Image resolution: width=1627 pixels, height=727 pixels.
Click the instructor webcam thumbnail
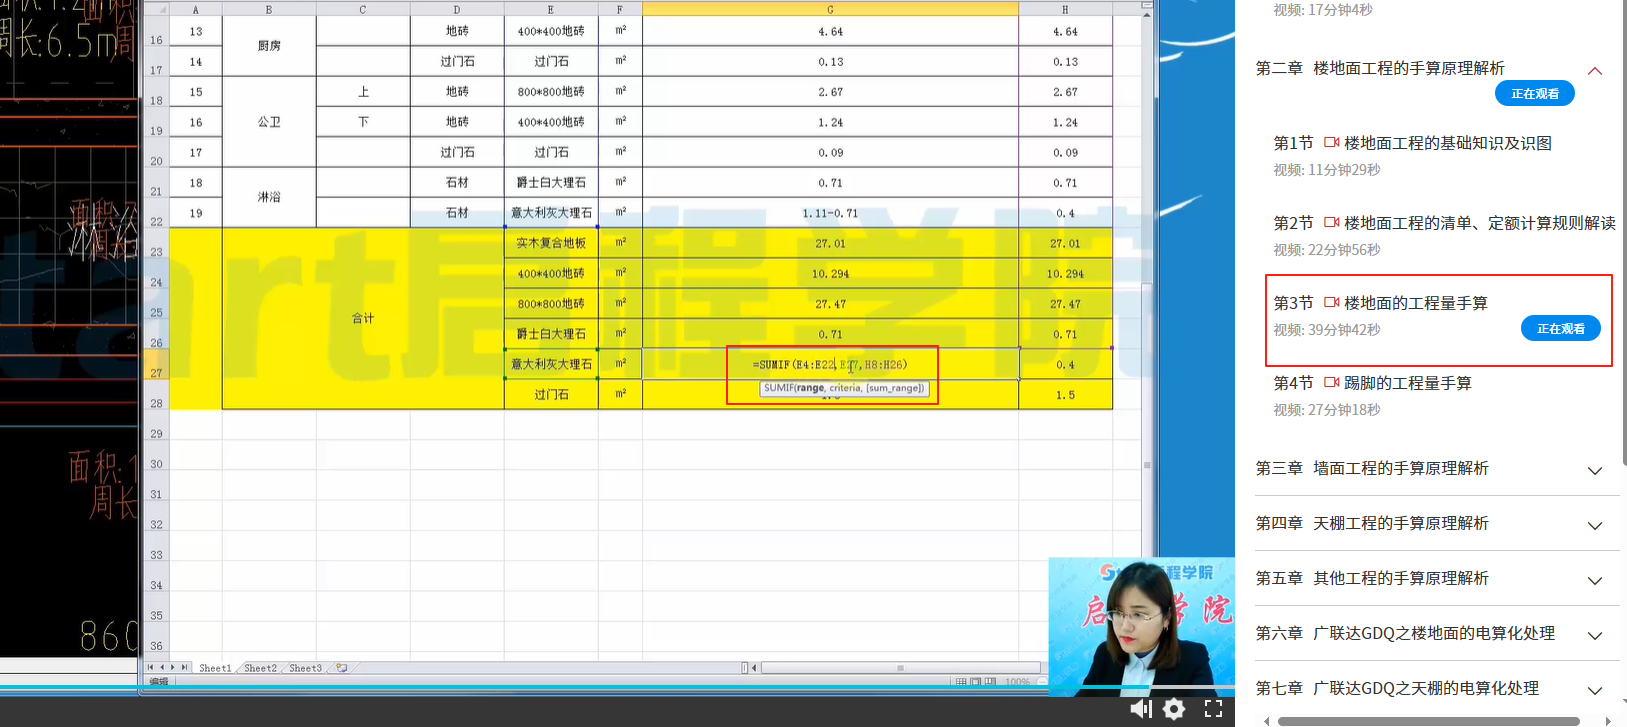1141,625
